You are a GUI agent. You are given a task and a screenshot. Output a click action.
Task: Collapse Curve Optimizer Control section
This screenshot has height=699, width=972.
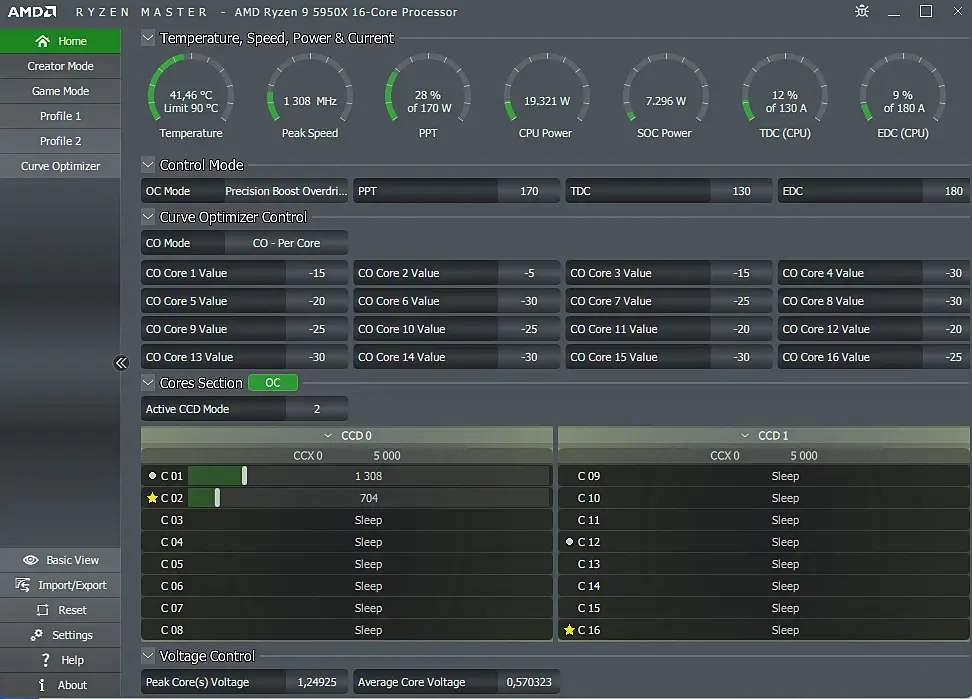(x=148, y=217)
